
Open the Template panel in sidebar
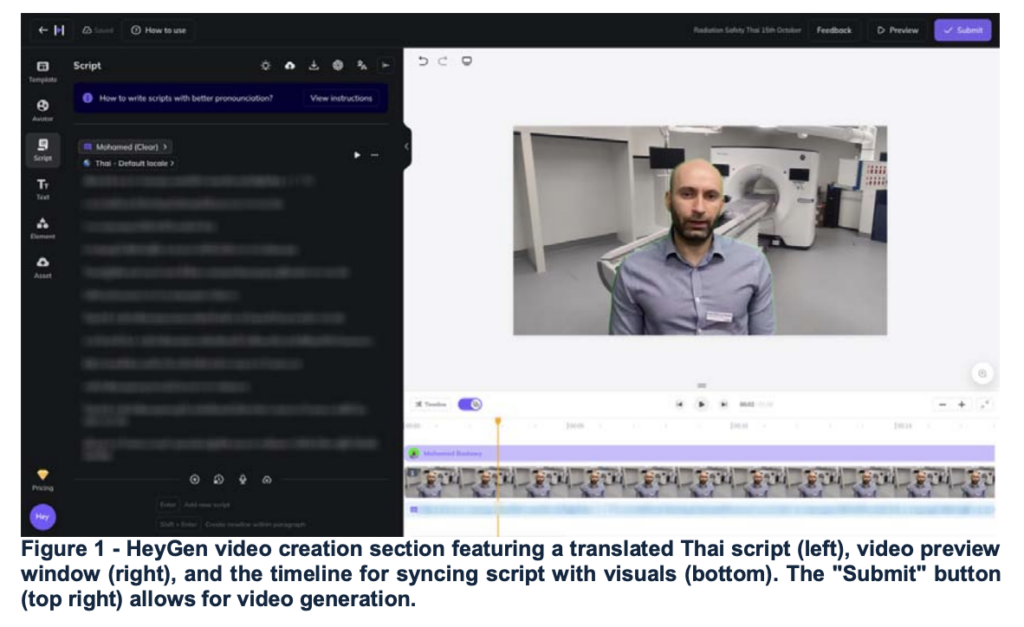coord(42,70)
